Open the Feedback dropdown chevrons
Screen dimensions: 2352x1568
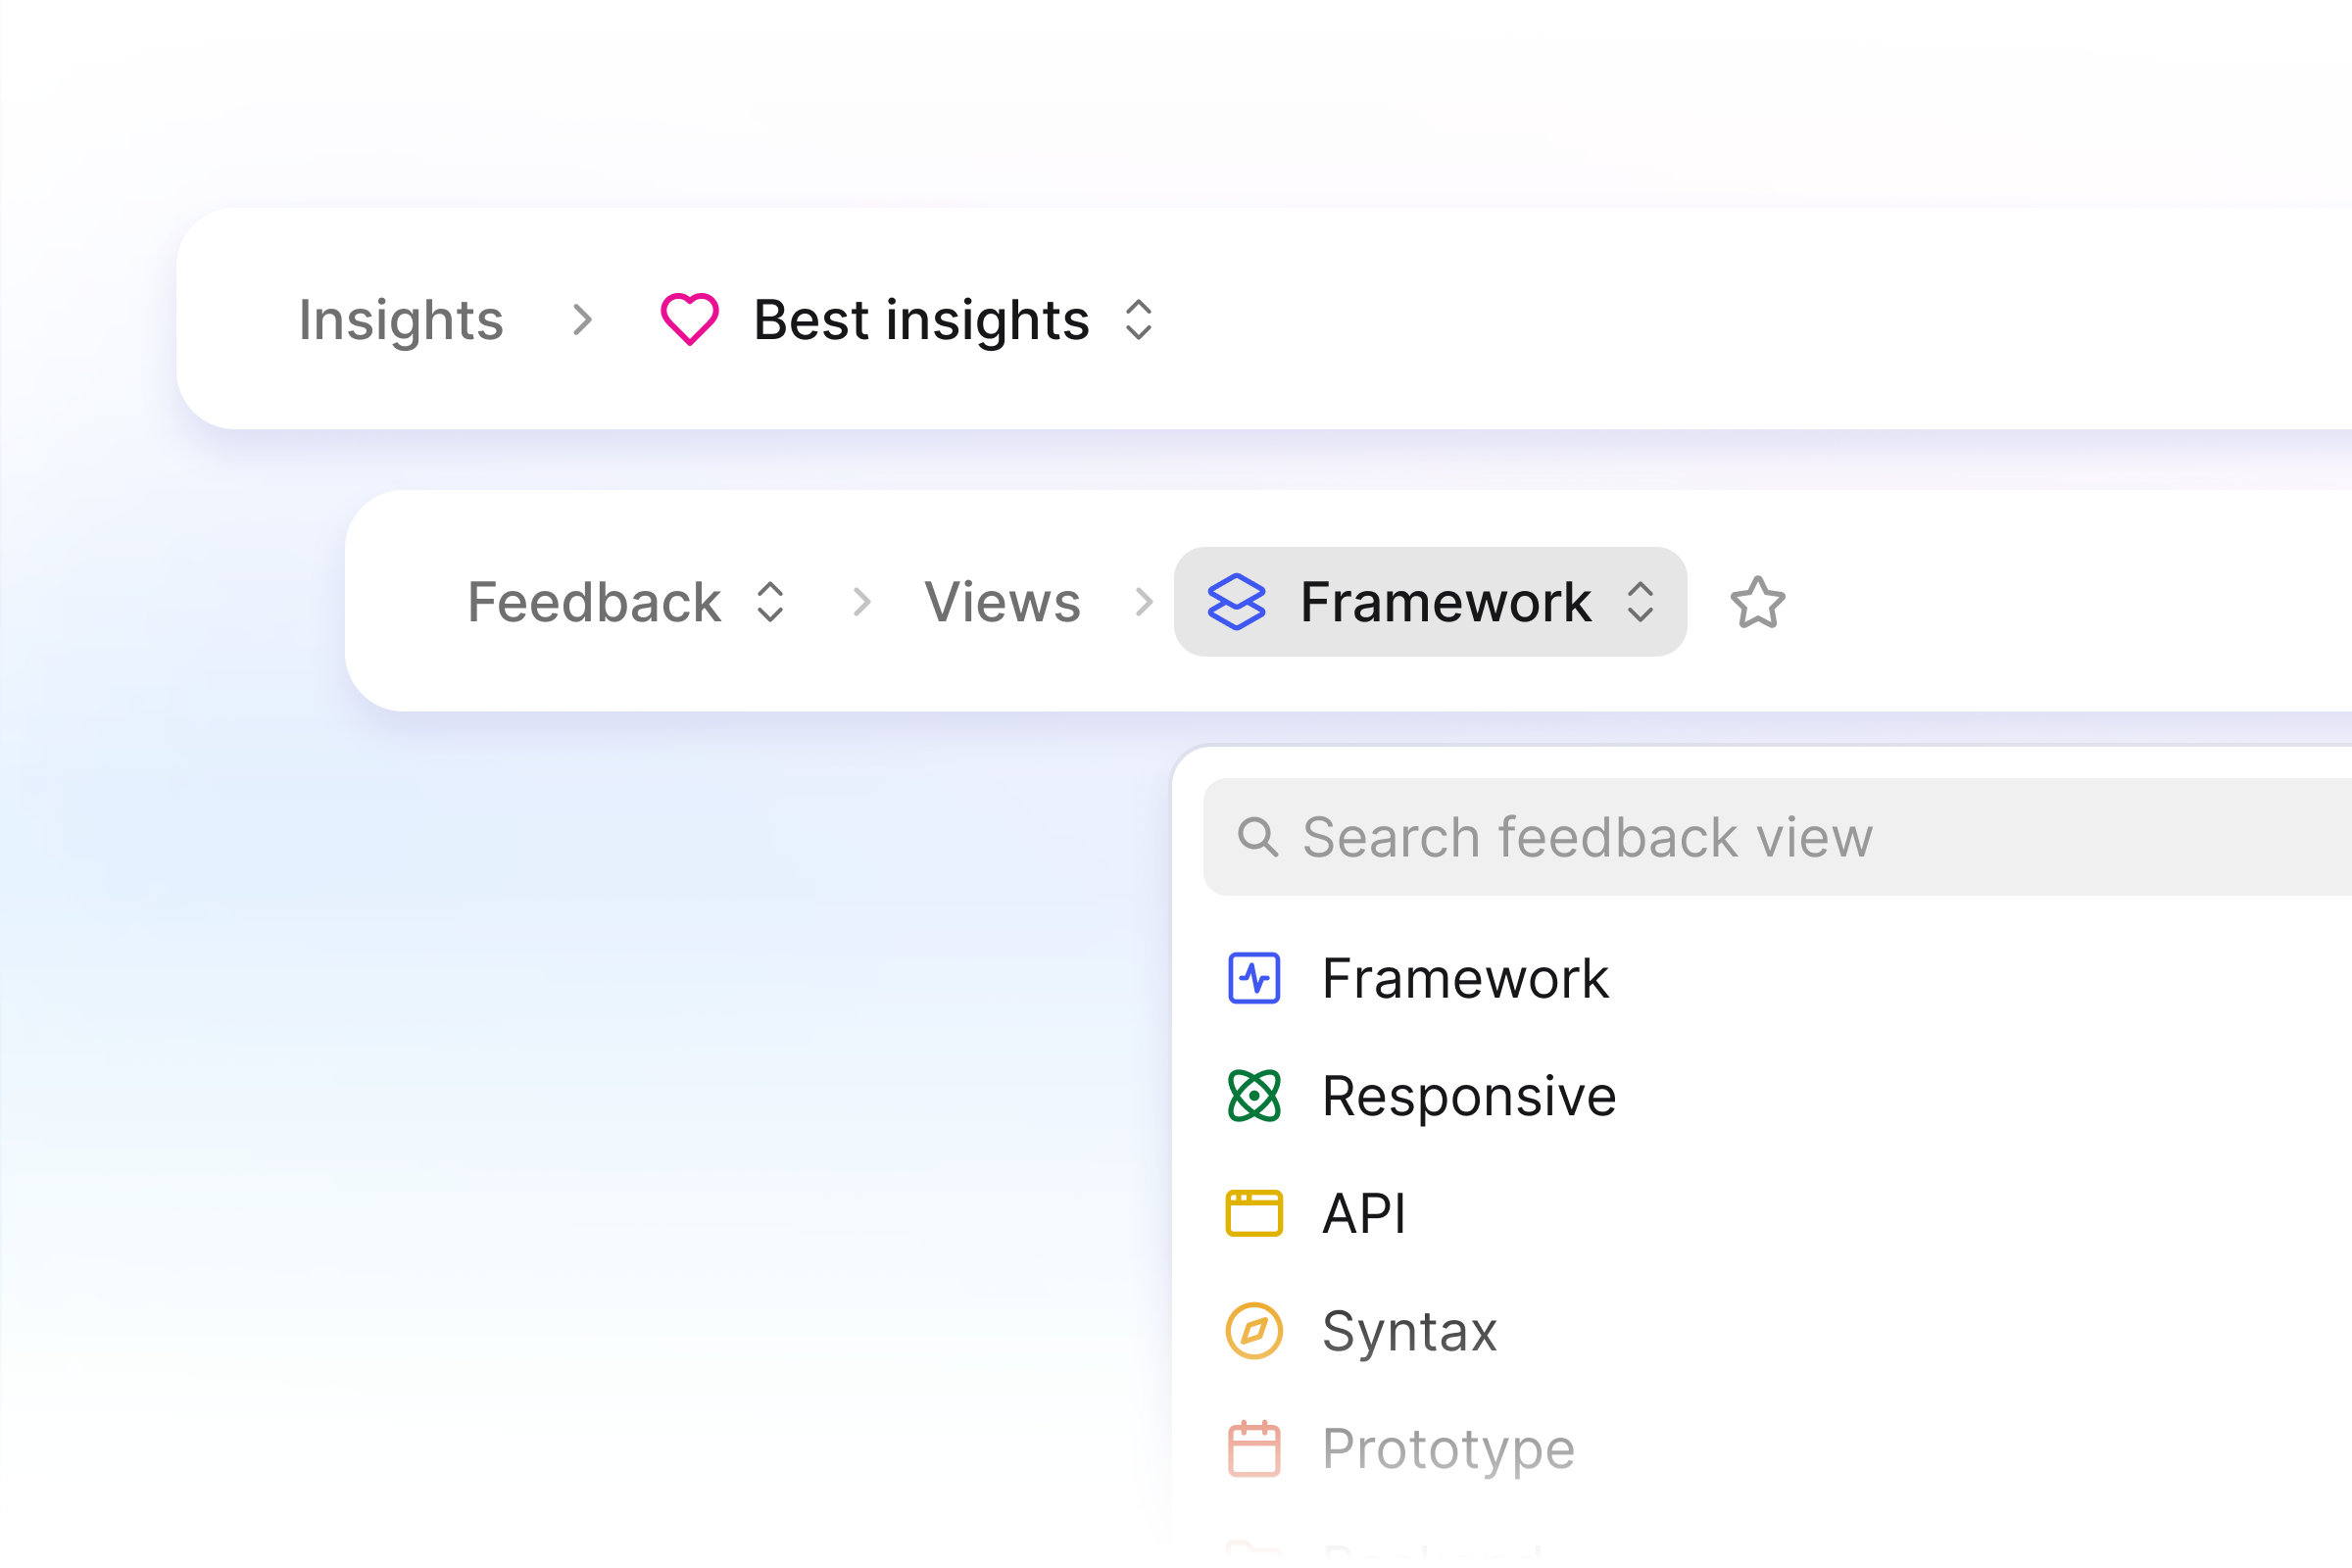[x=770, y=602]
